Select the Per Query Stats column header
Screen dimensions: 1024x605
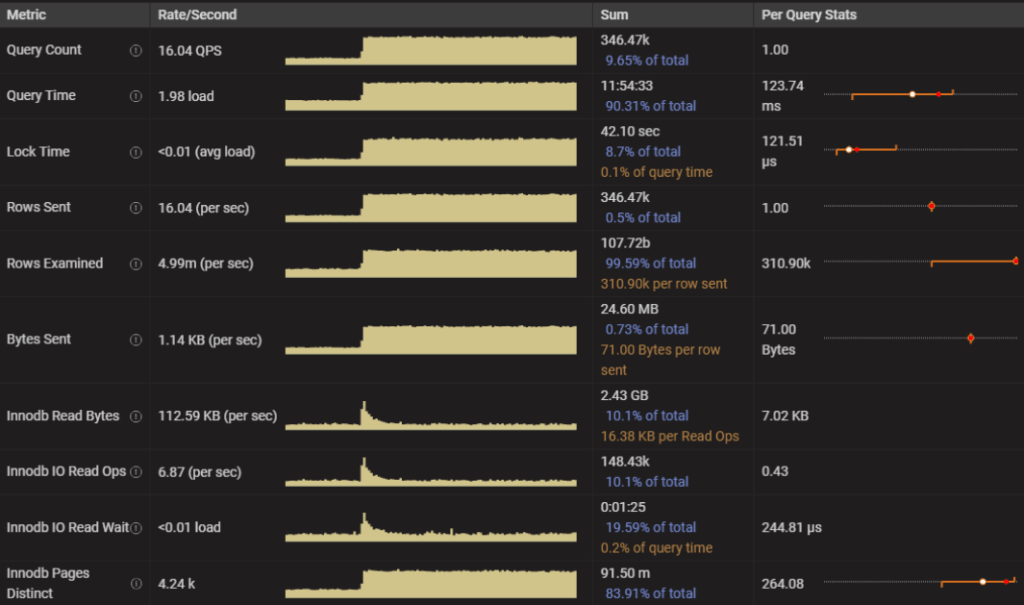[x=811, y=14]
